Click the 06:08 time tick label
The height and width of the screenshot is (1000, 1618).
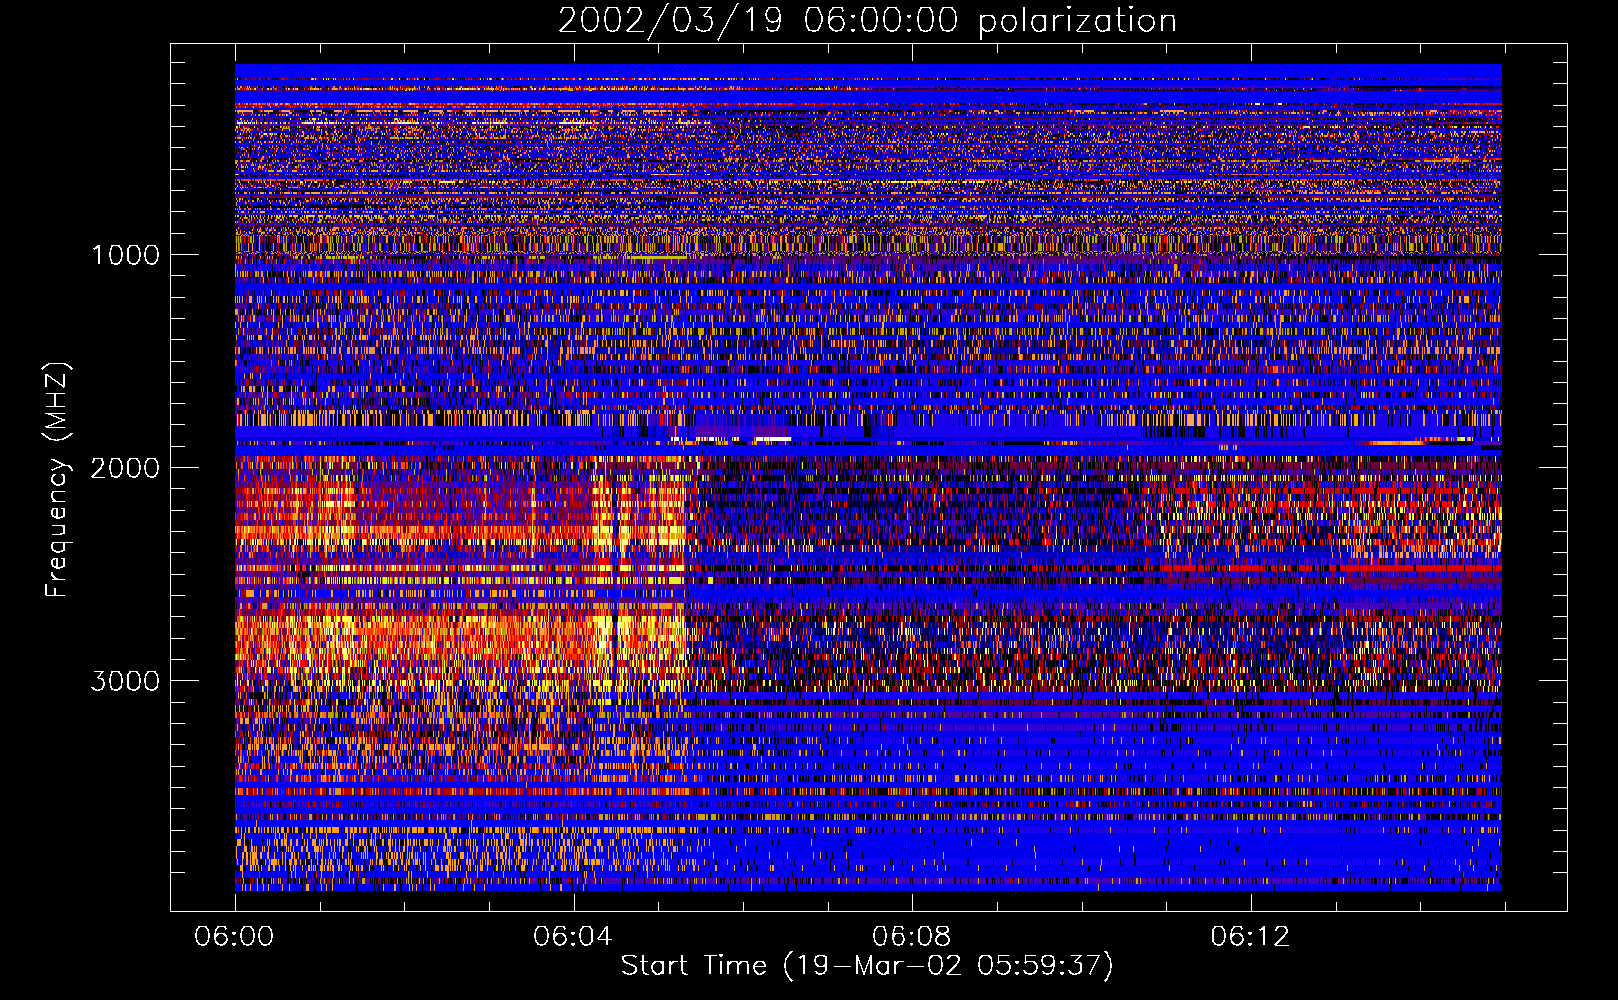[x=911, y=937]
